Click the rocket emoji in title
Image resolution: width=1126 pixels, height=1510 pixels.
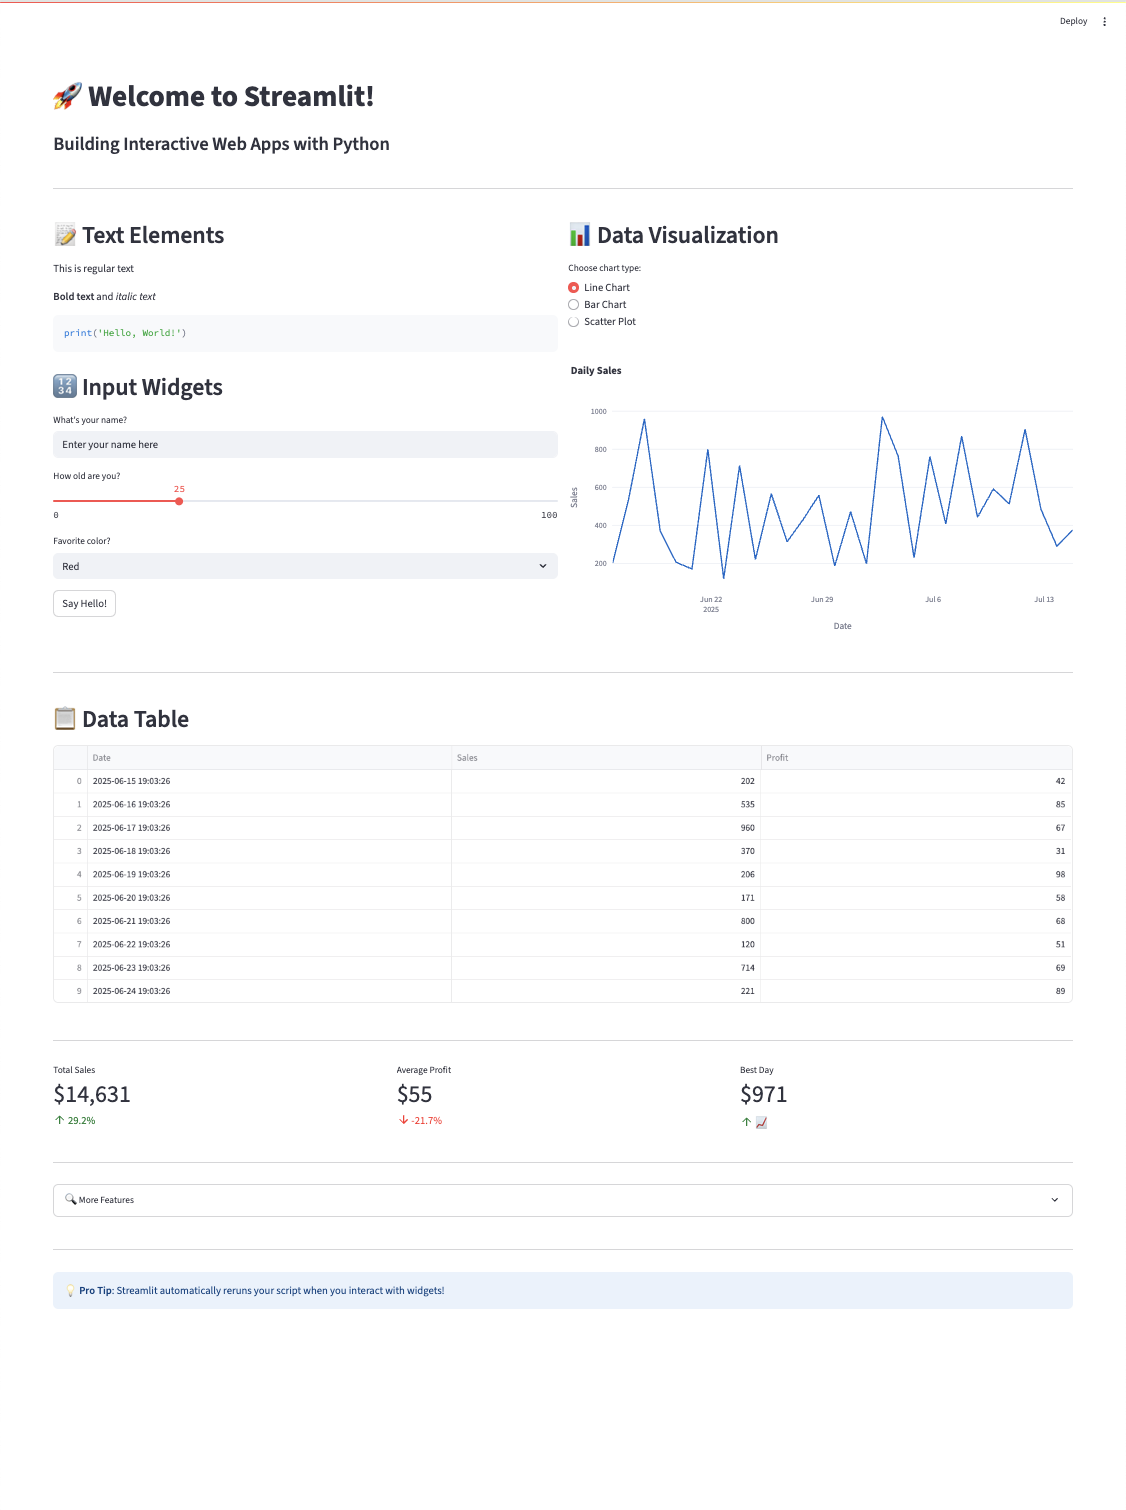click(67, 96)
